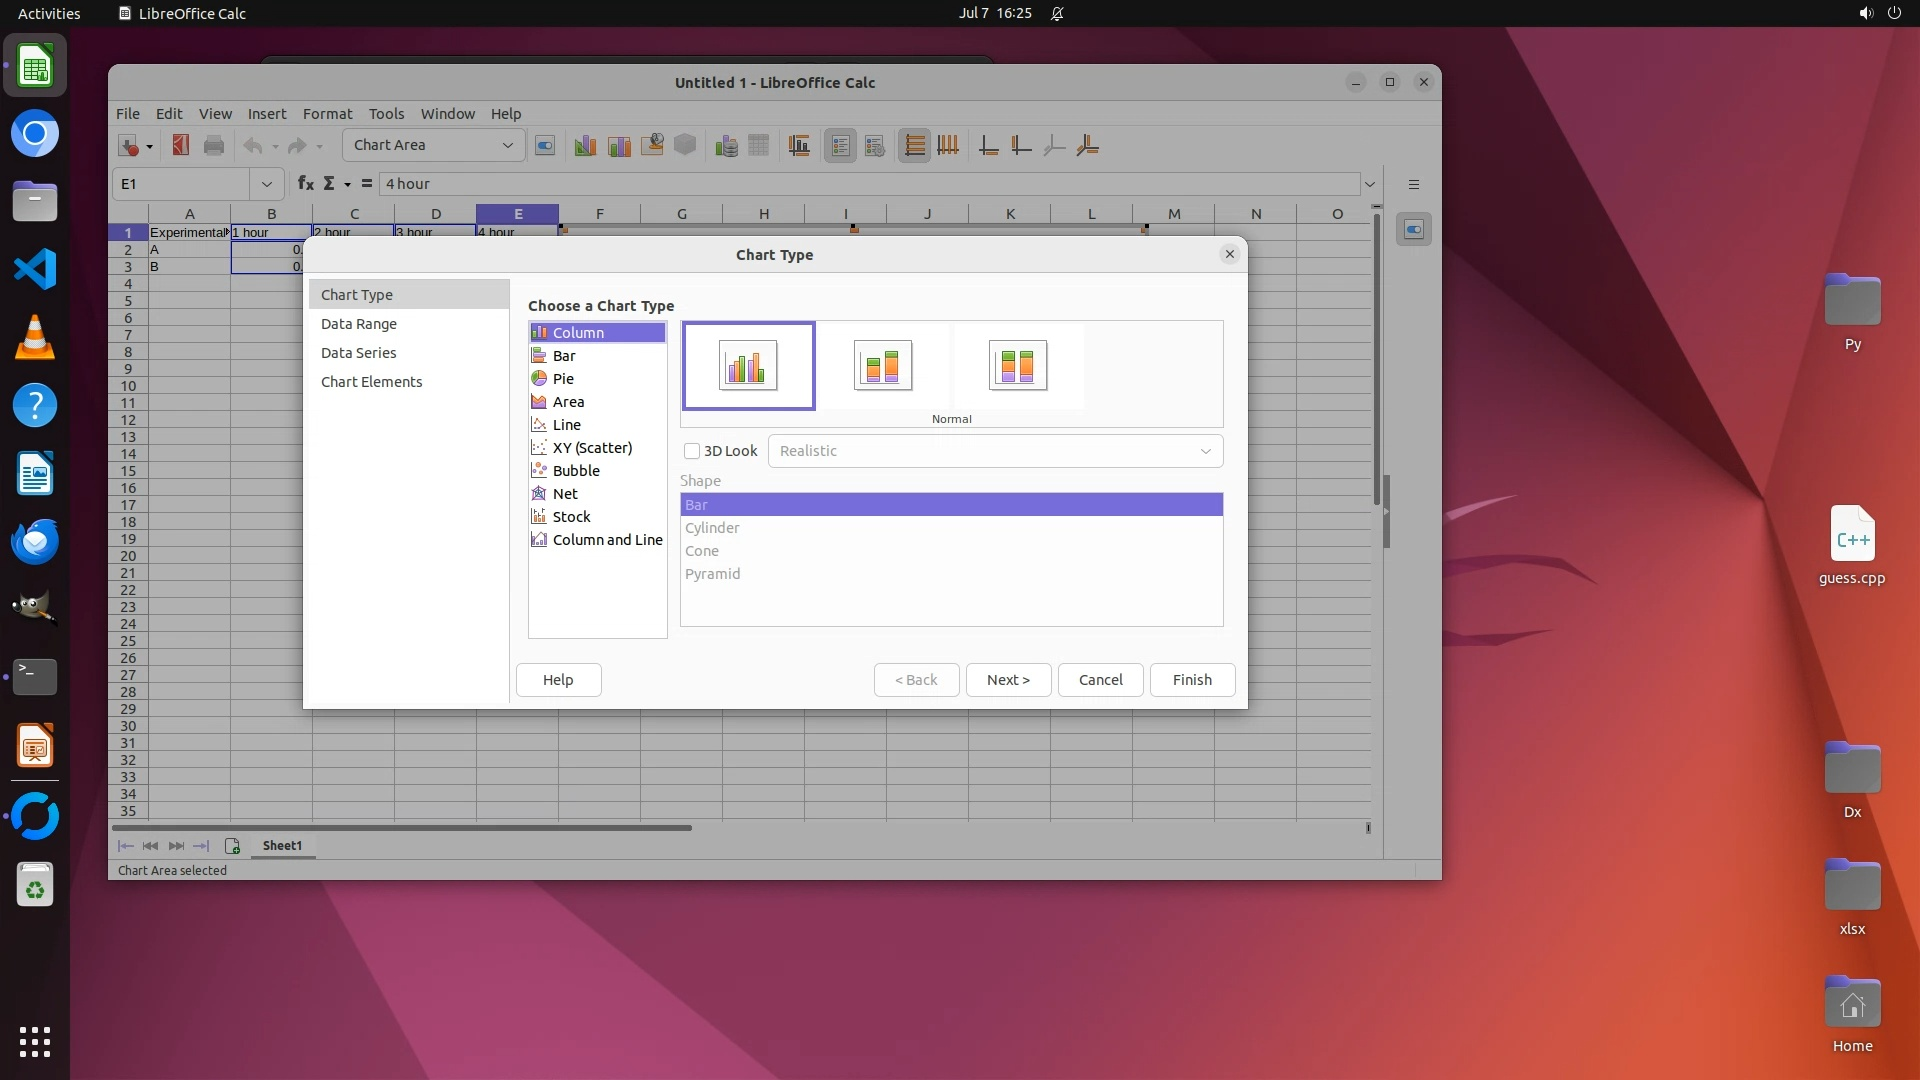
Task: Choose the XY (Scatter) chart type
Action: (592, 448)
